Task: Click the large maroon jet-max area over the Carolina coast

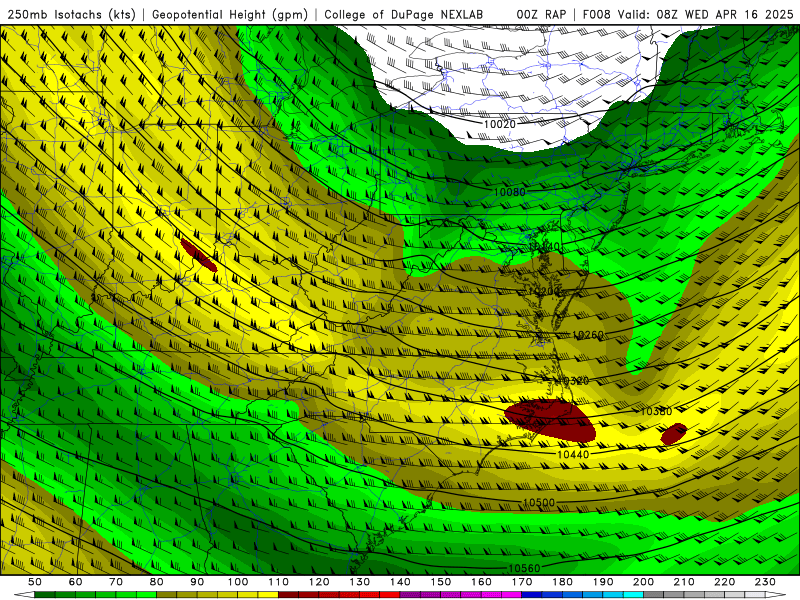Action: [551, 419]
